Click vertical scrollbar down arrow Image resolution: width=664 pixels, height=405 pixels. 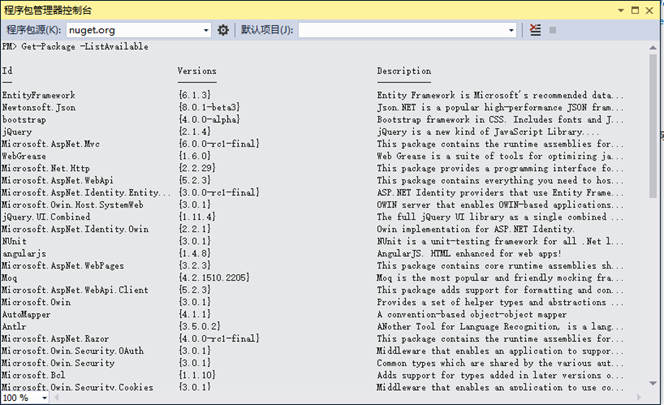[653, 383]
